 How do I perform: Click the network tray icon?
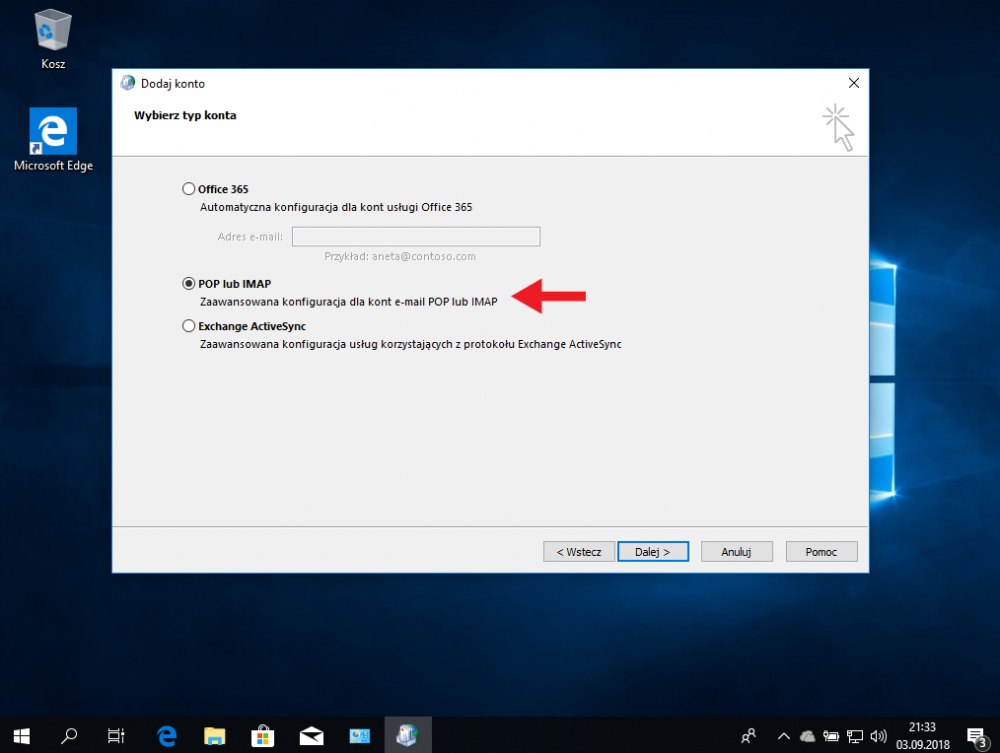855,736
